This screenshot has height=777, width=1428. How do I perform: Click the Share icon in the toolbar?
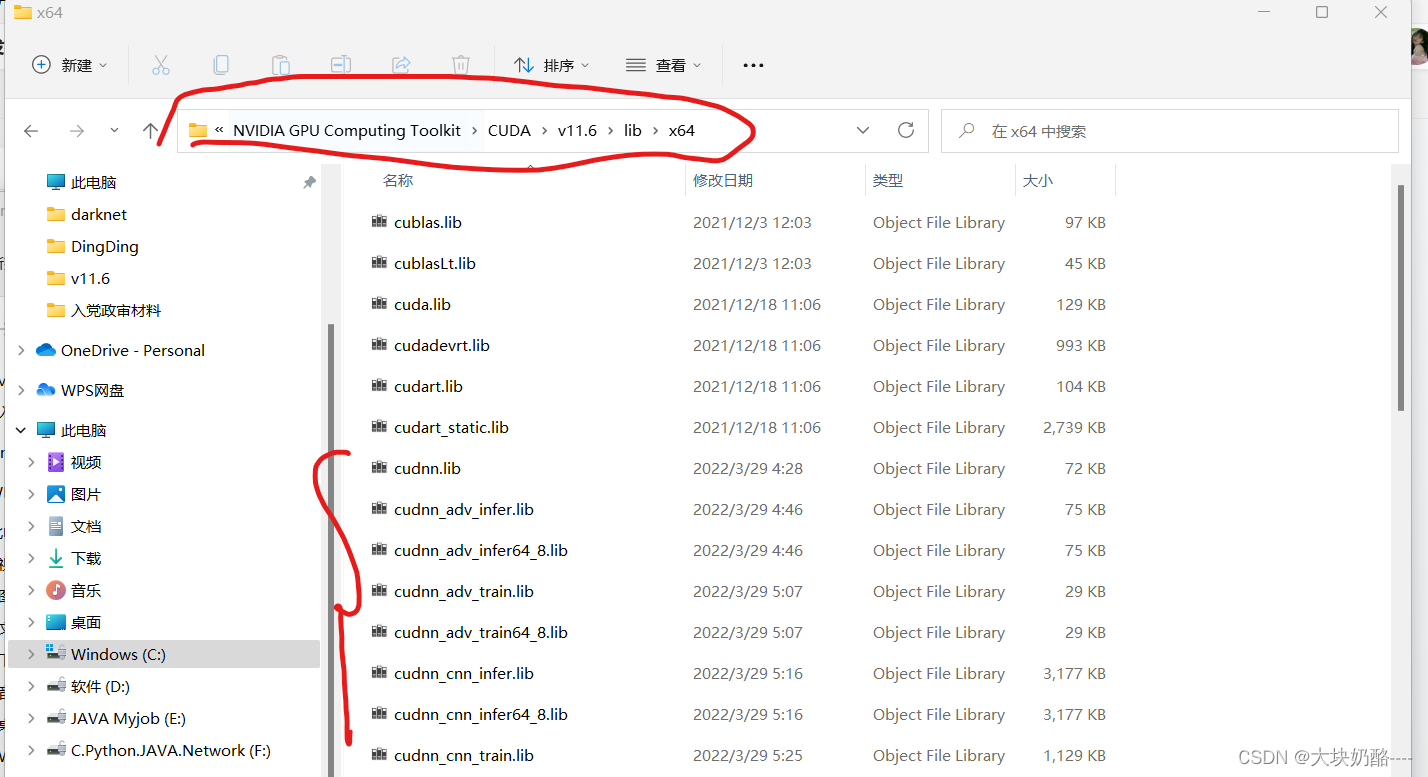pos(400,64)
